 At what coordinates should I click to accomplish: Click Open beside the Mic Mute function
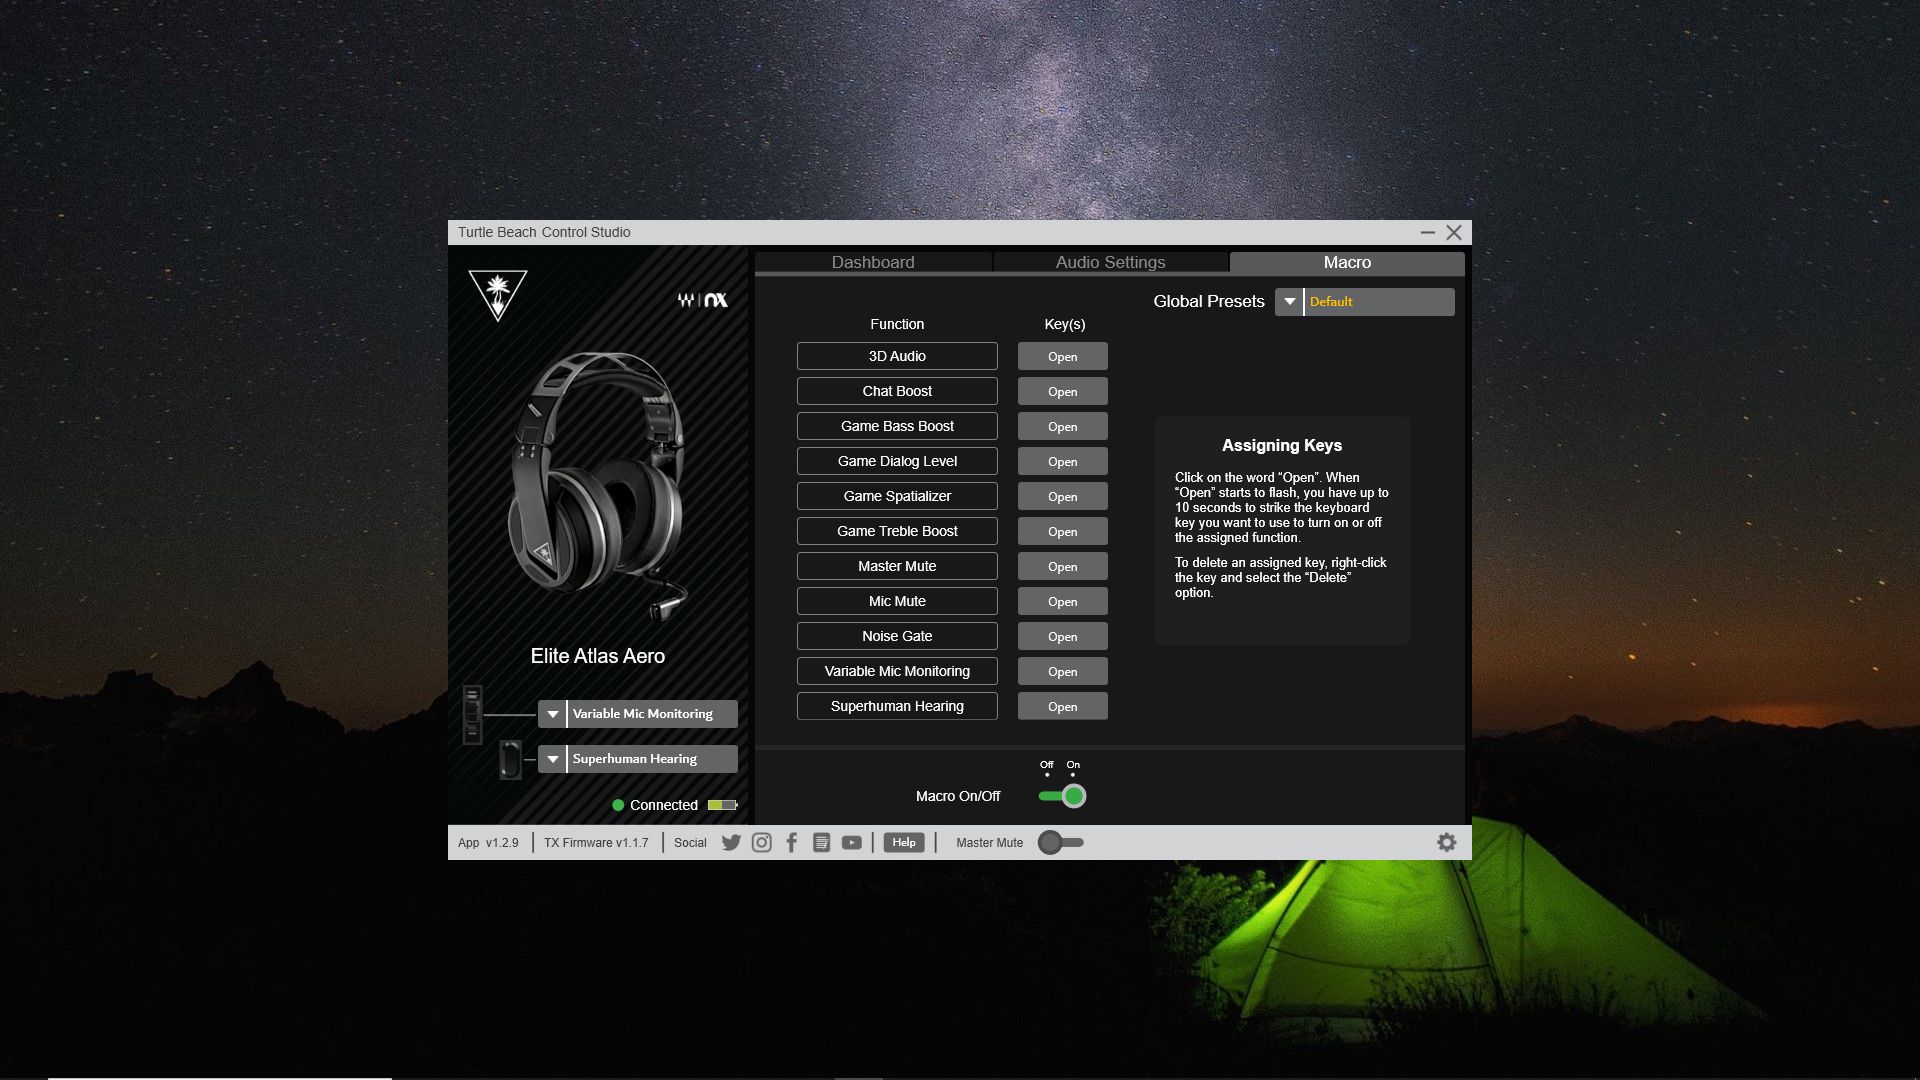click(1062, 601)
